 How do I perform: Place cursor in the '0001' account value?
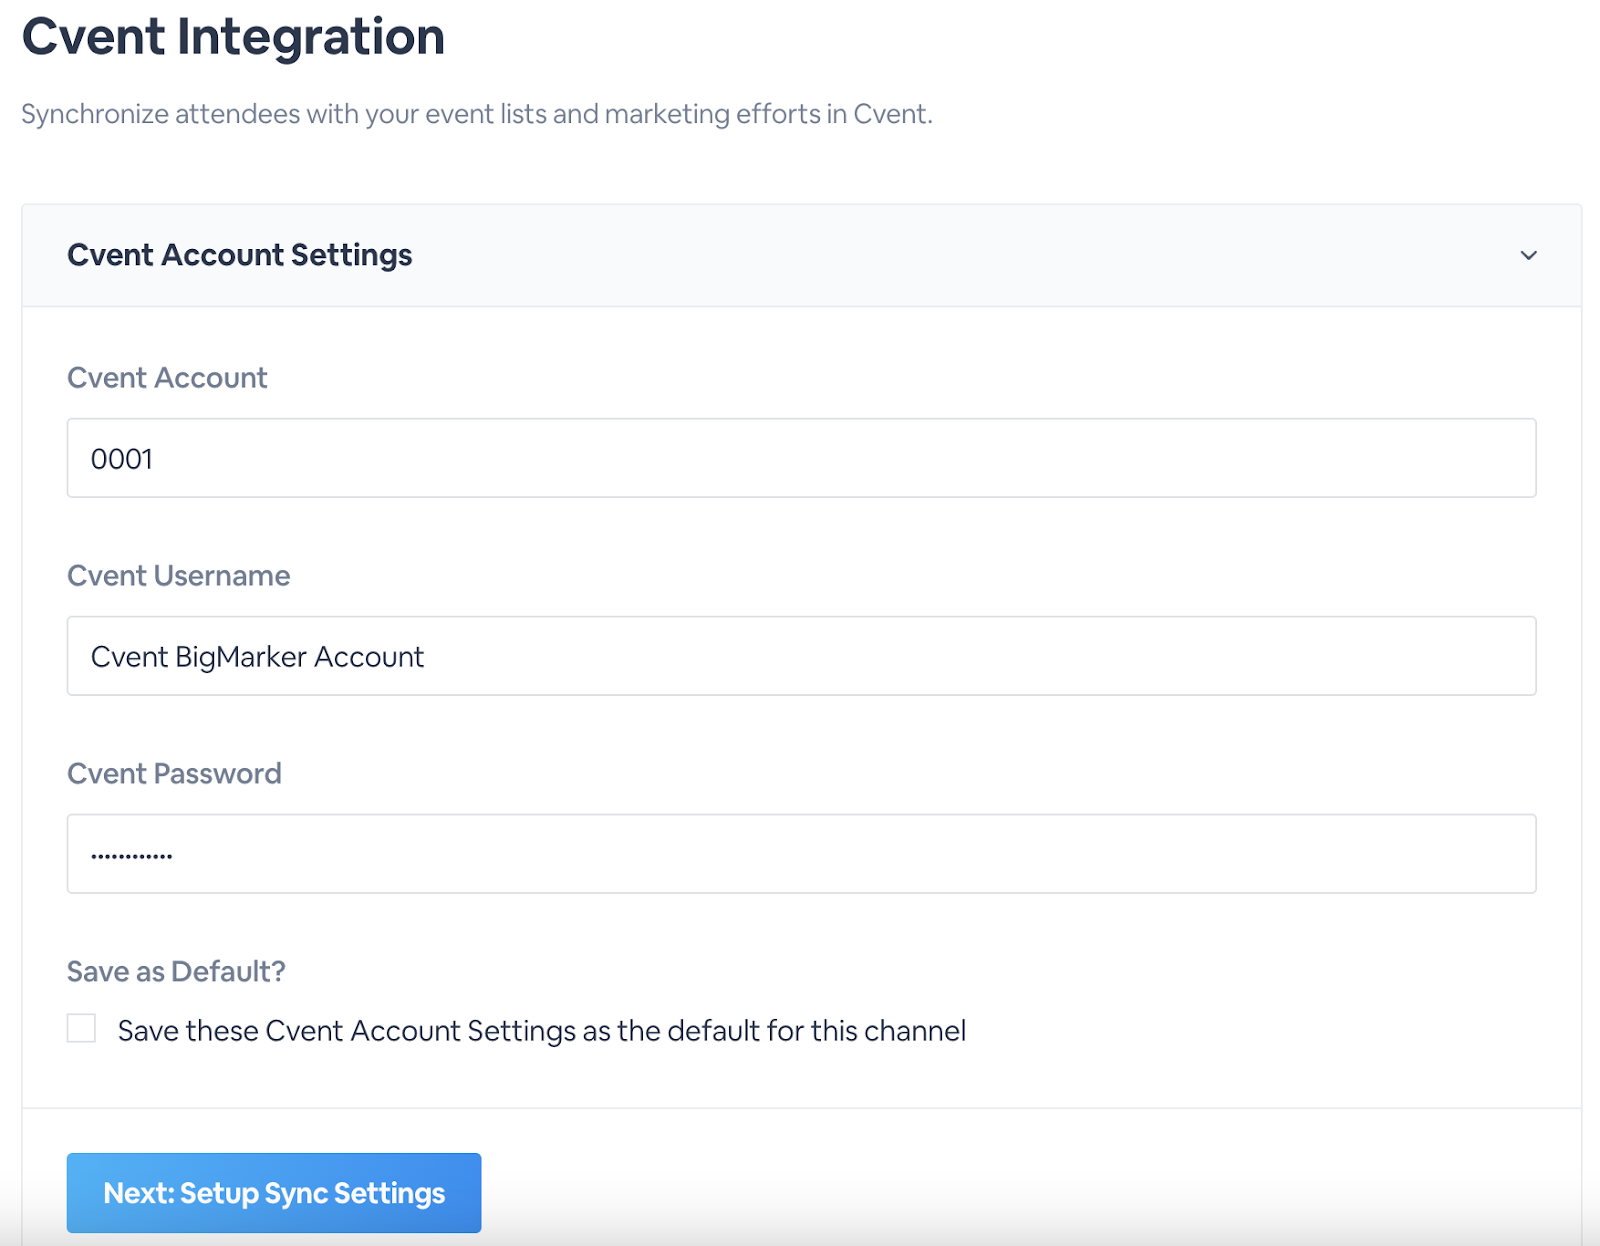122,459
